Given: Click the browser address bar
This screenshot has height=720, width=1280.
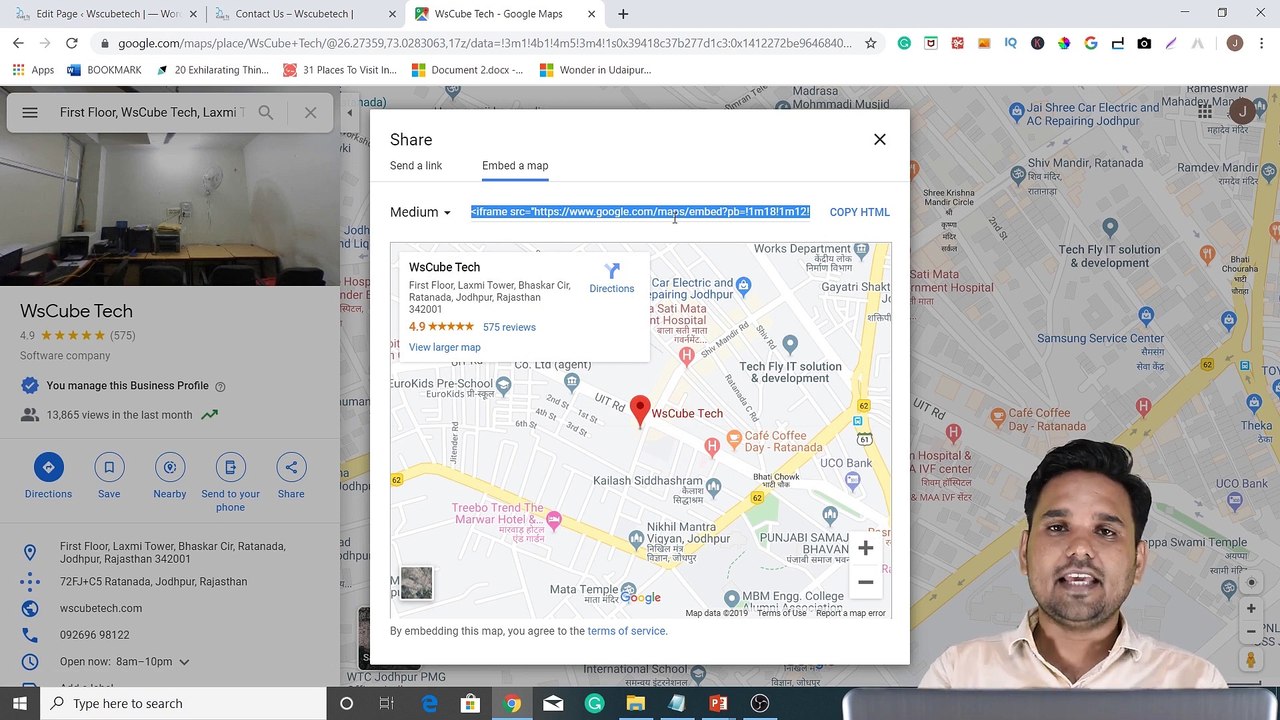Looking at the screenshot, I should point(484,43).
